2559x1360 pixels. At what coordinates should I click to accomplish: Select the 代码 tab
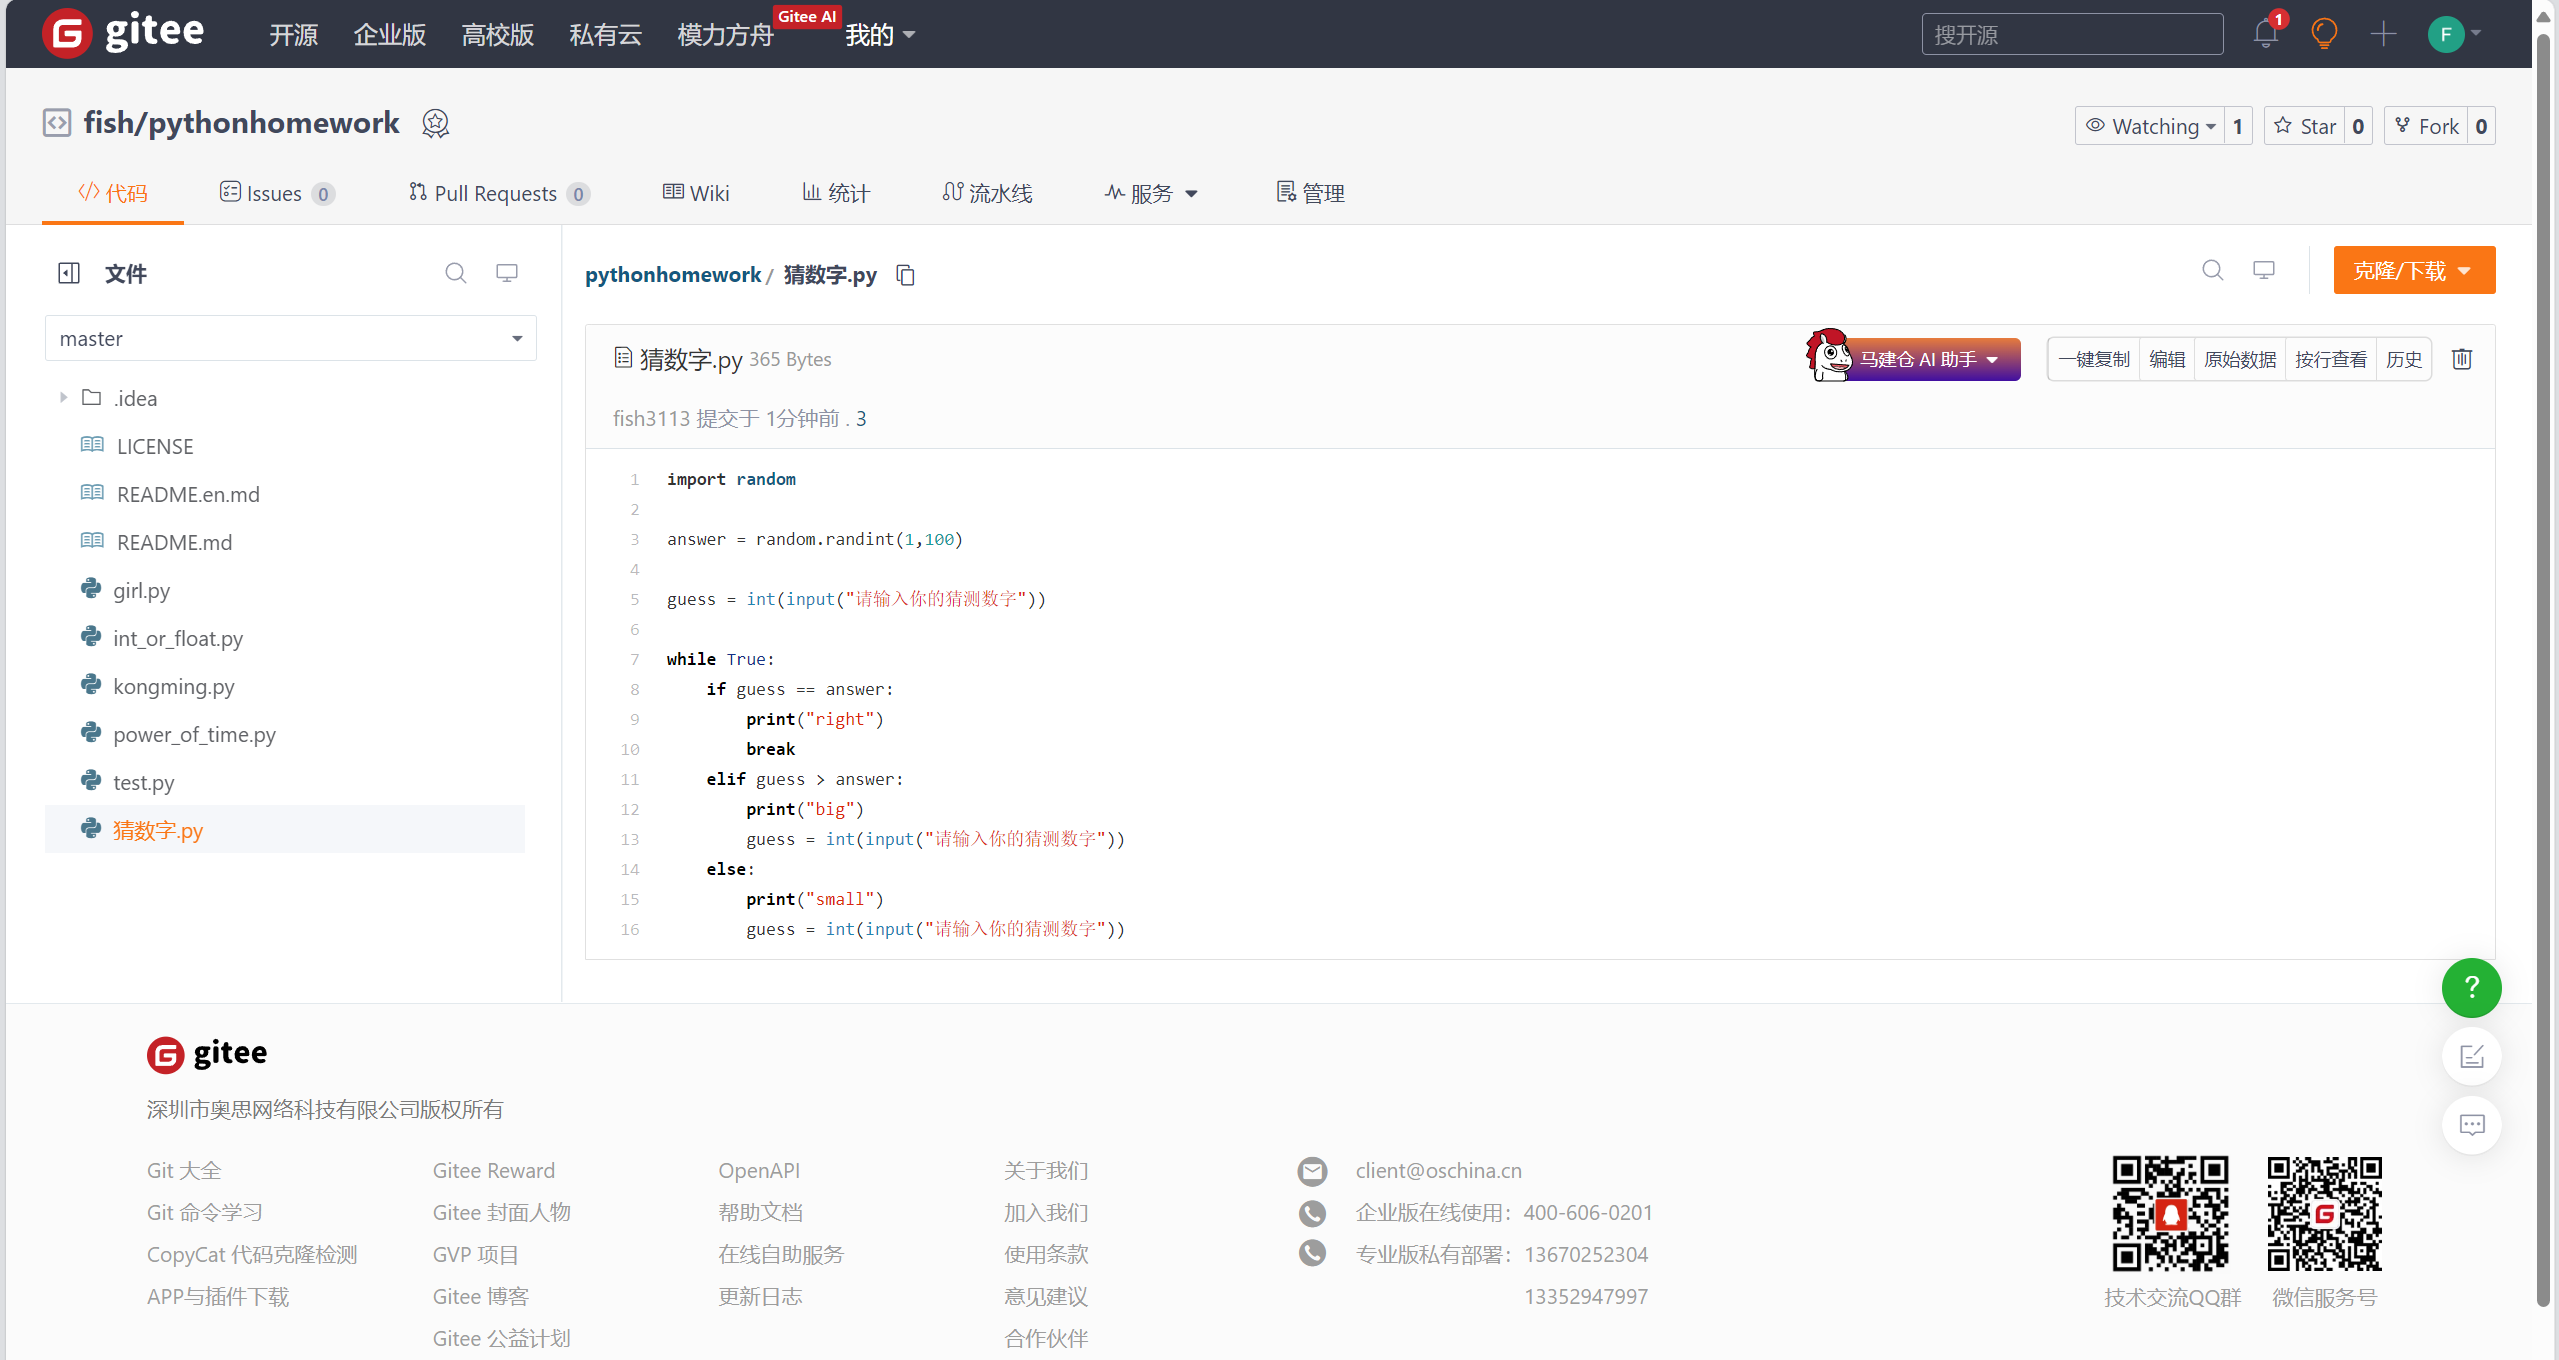[x=108, y=193]
